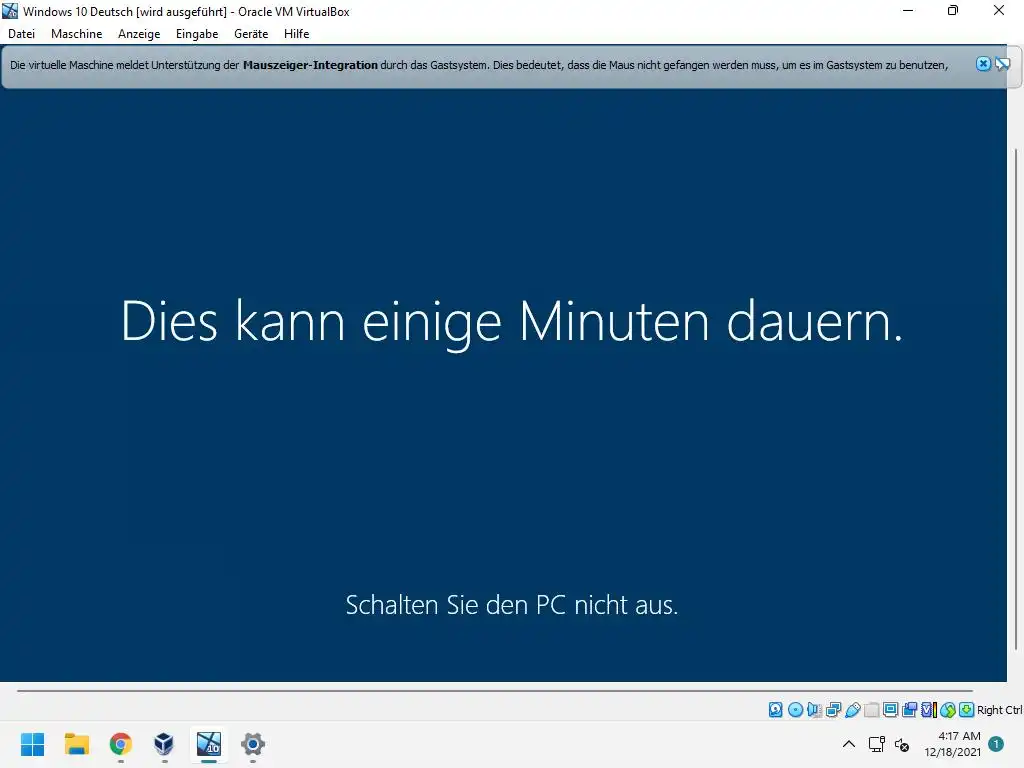Click the VirtualBox title bar window icon
Viewport: 1024px width, 768px height.
click(x=10, y=11)
